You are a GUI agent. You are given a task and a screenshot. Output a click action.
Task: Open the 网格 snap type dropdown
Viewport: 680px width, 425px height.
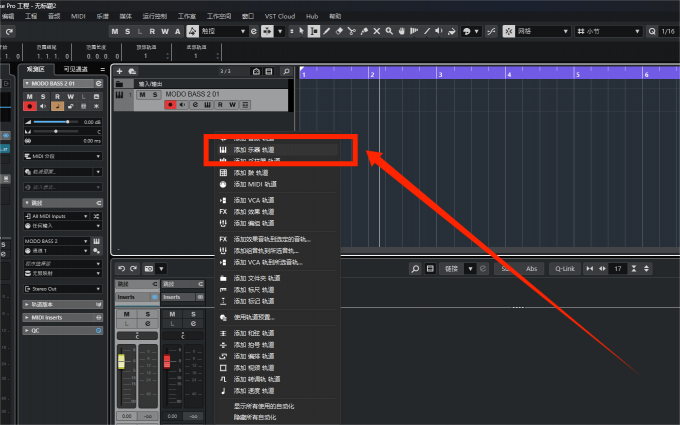pyautogui.click(x=542, y=31)
